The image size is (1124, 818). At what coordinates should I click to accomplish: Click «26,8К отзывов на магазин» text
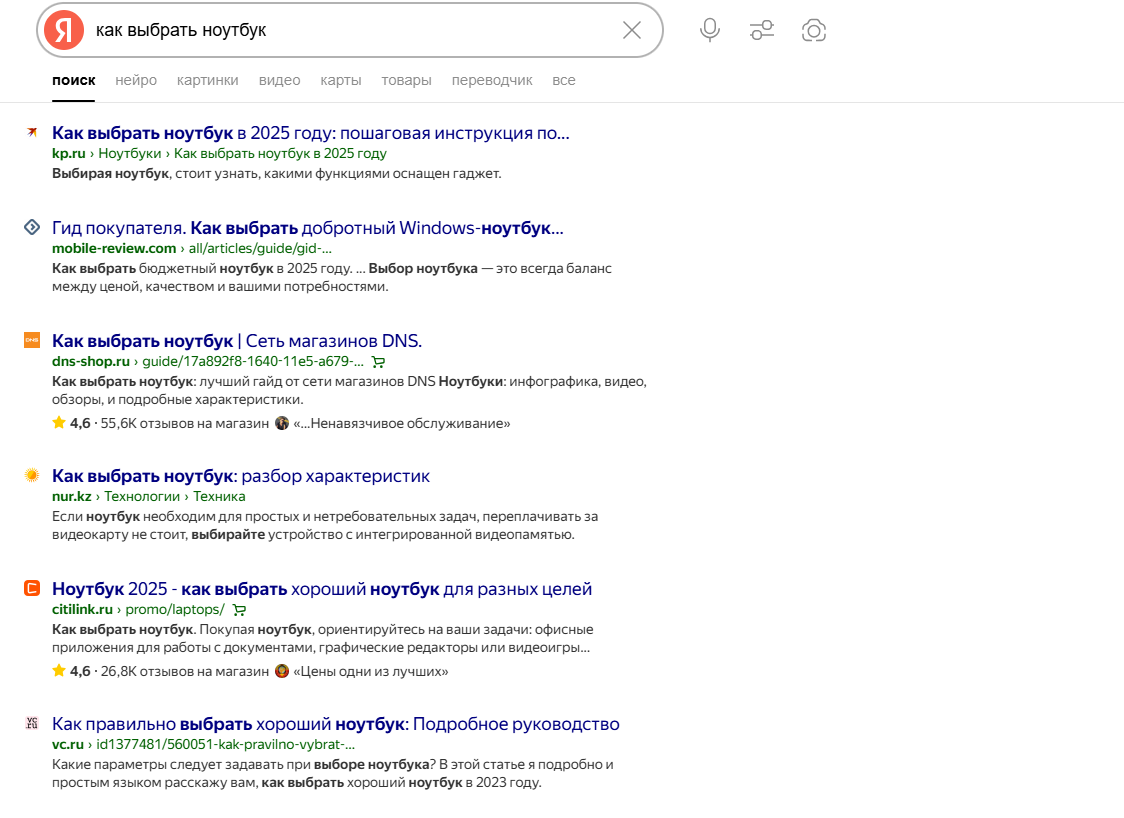[185, 671]
